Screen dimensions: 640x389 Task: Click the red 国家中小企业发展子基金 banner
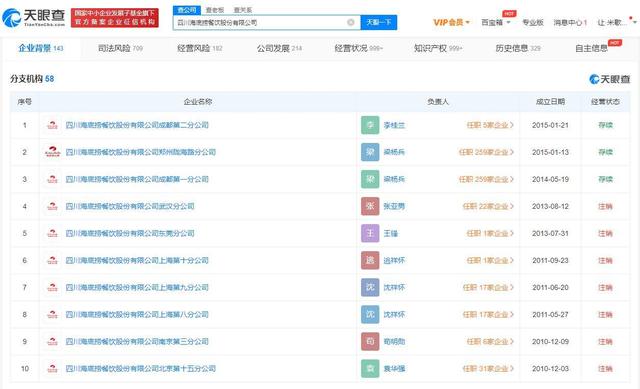pos(115,18)
